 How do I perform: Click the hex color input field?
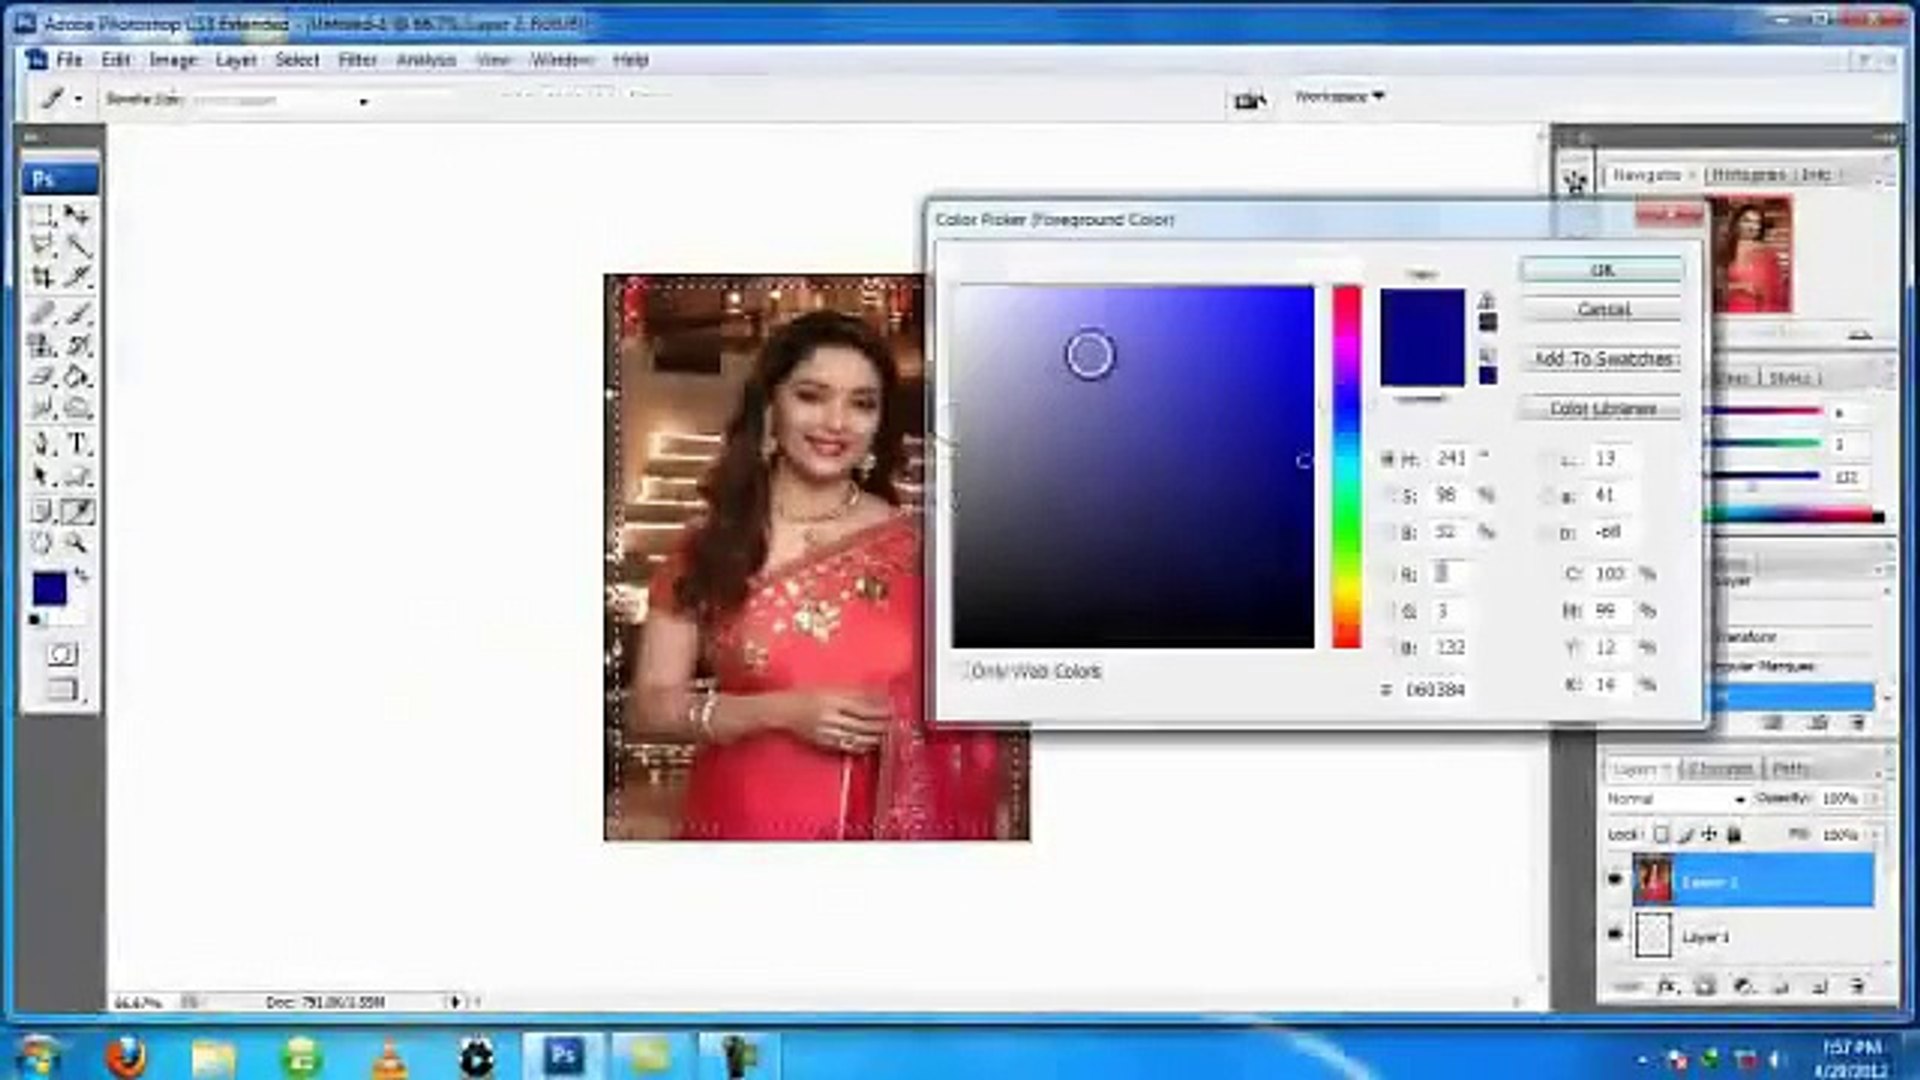coord(1436,690)
